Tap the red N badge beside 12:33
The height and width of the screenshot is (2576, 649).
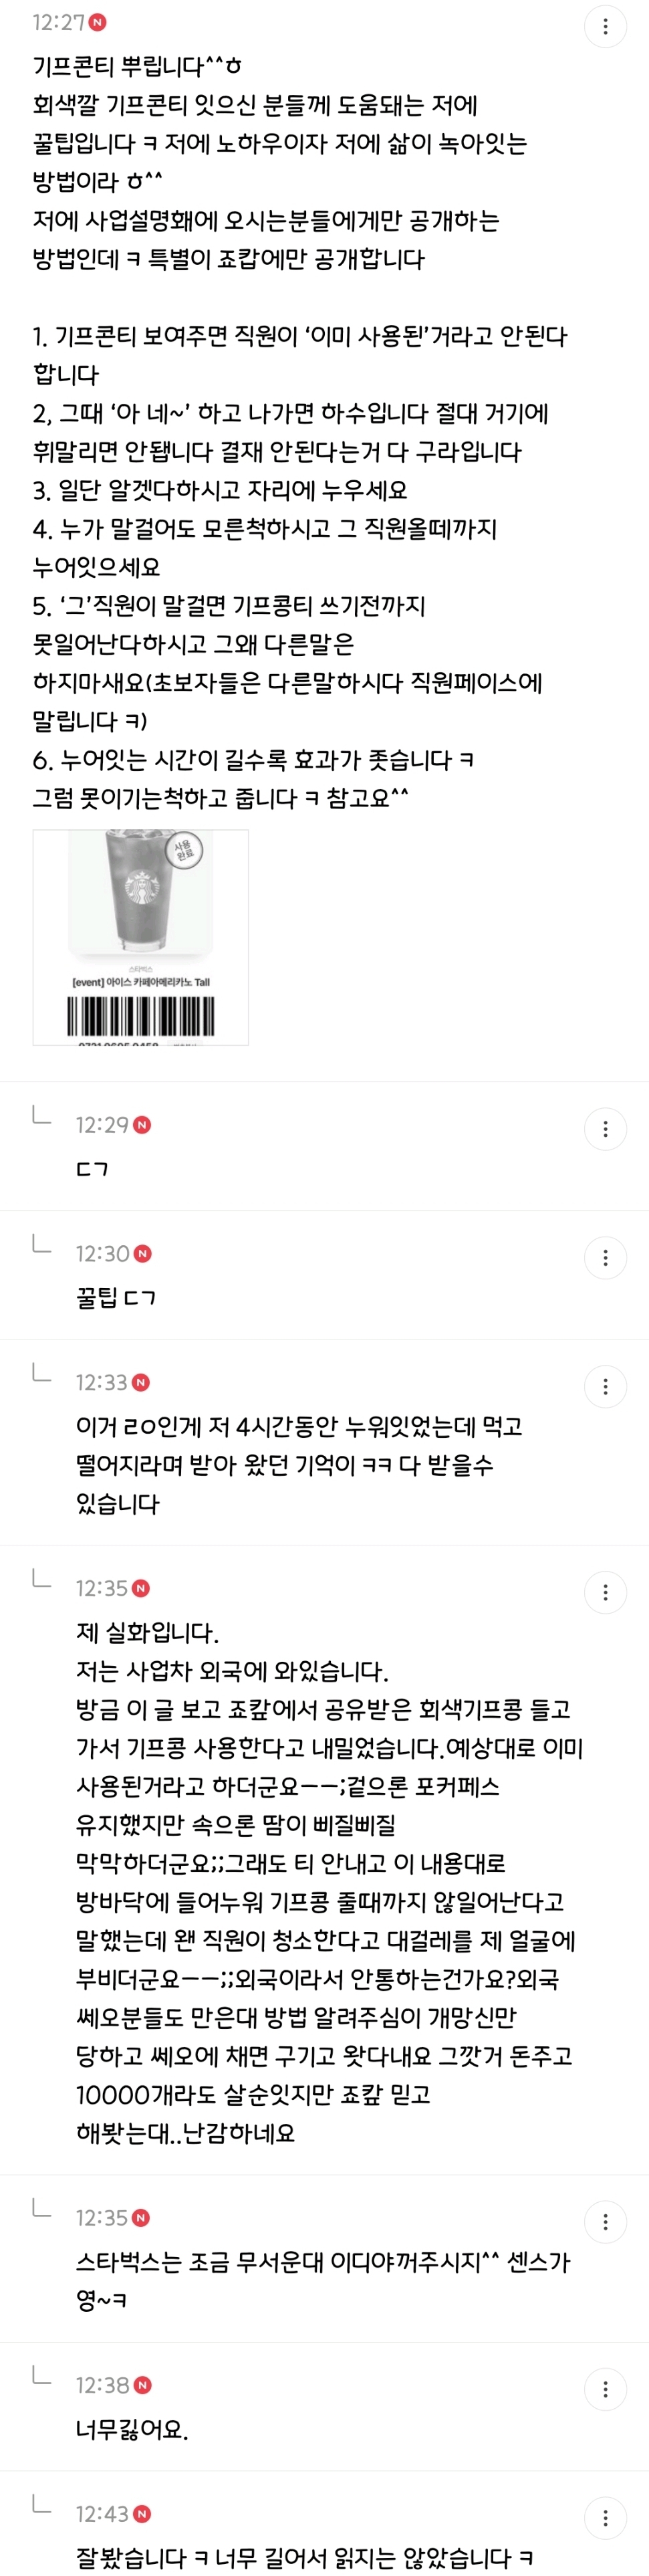click(141, 1383)
